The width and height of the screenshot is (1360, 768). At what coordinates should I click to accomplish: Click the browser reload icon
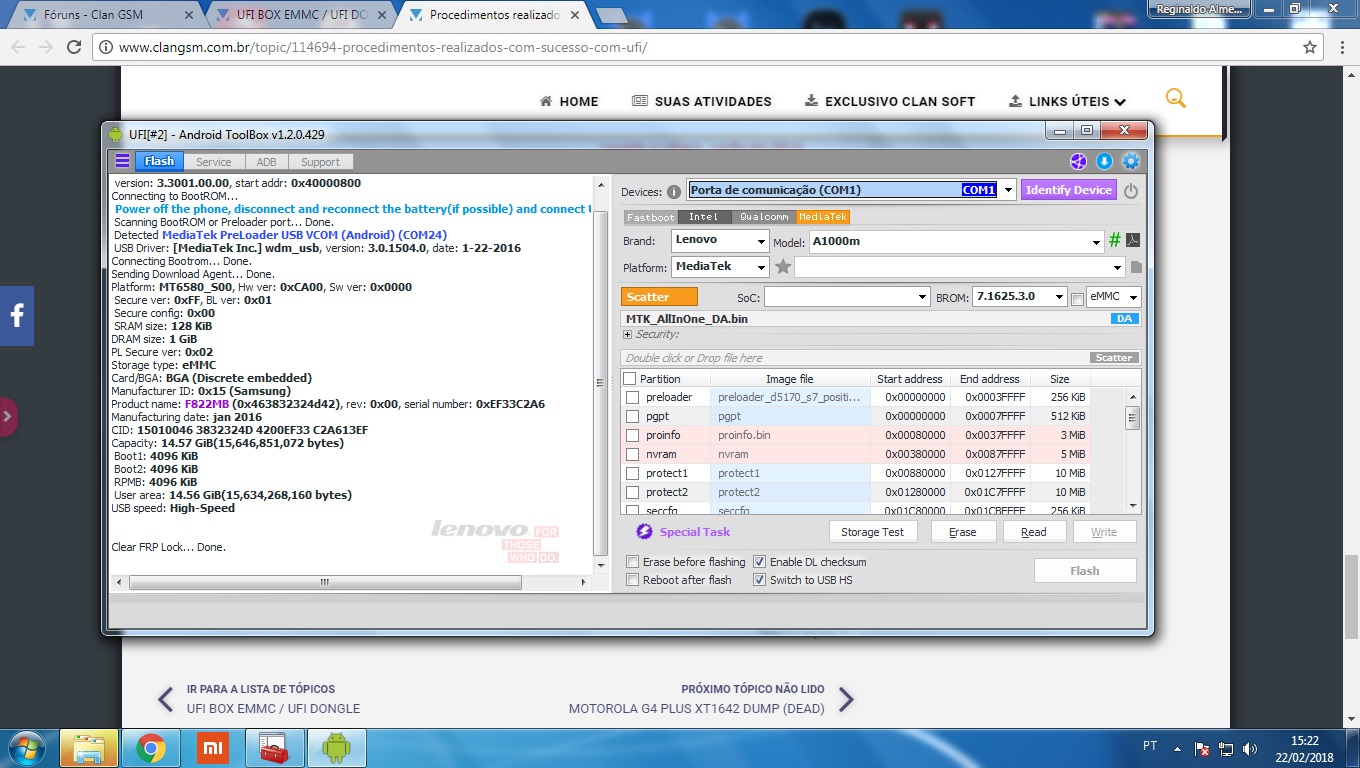click(74, 47)
